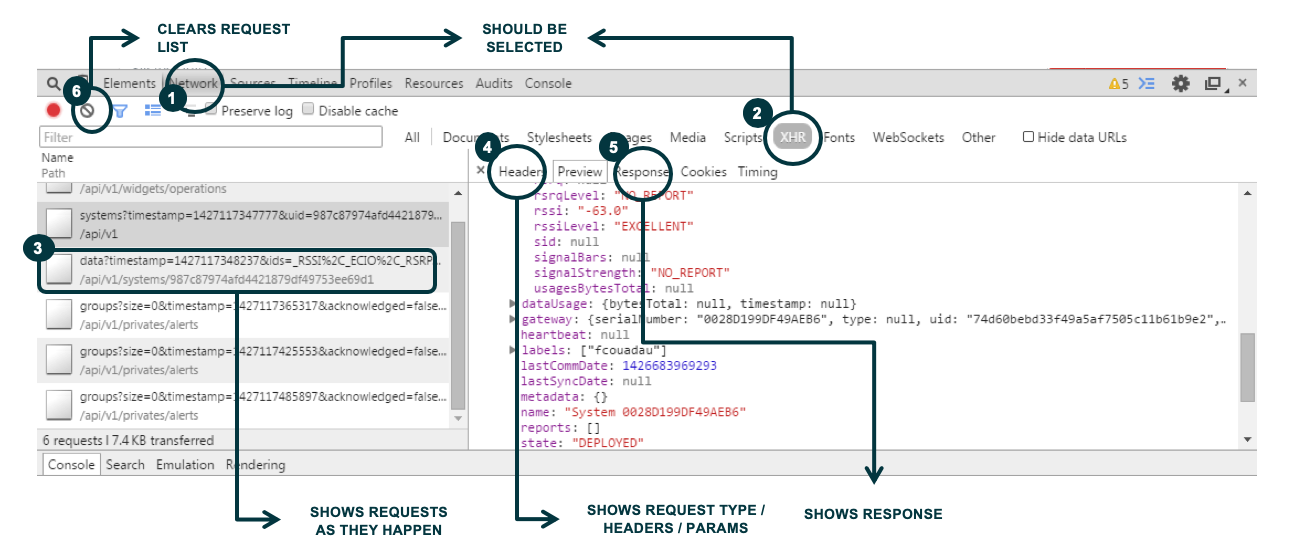
Task: Click the red record network log button
Action: 54,111
